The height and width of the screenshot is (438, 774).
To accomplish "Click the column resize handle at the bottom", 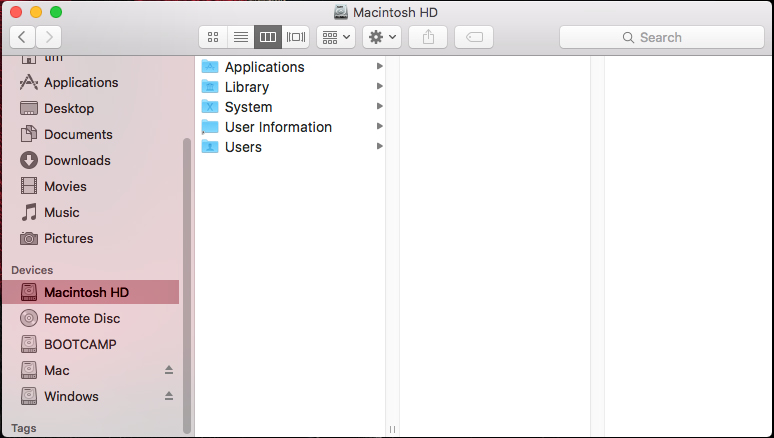I will [392, 429].
